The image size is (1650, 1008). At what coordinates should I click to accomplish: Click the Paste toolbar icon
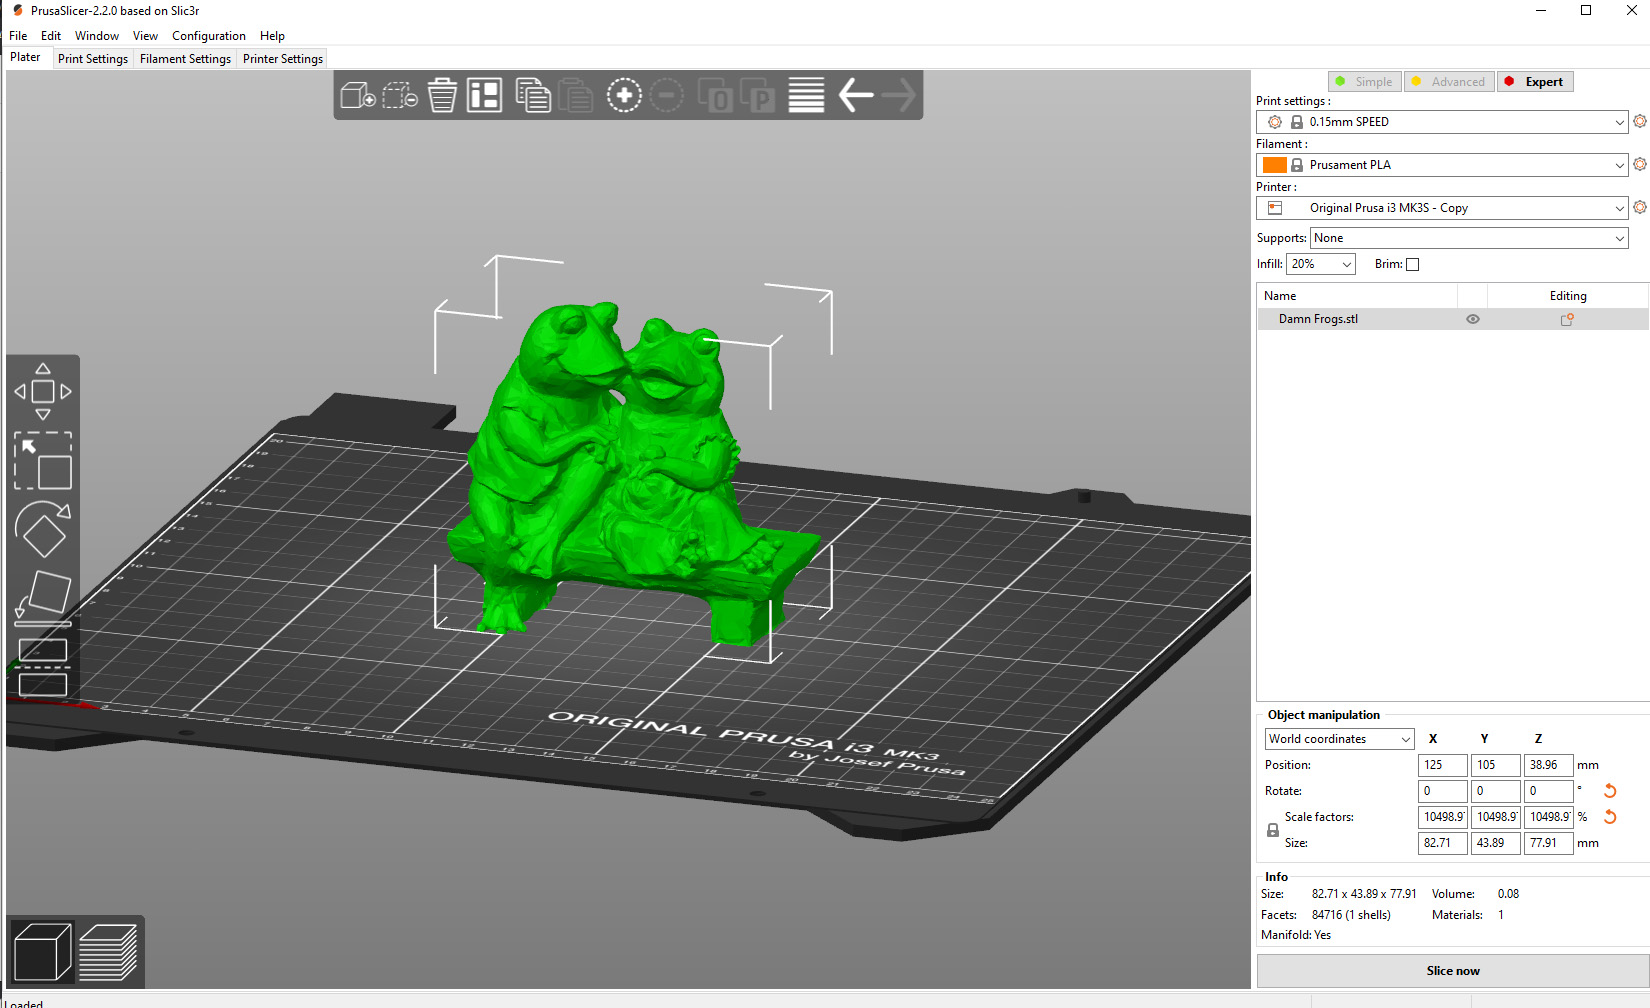[x=576, y=96]
